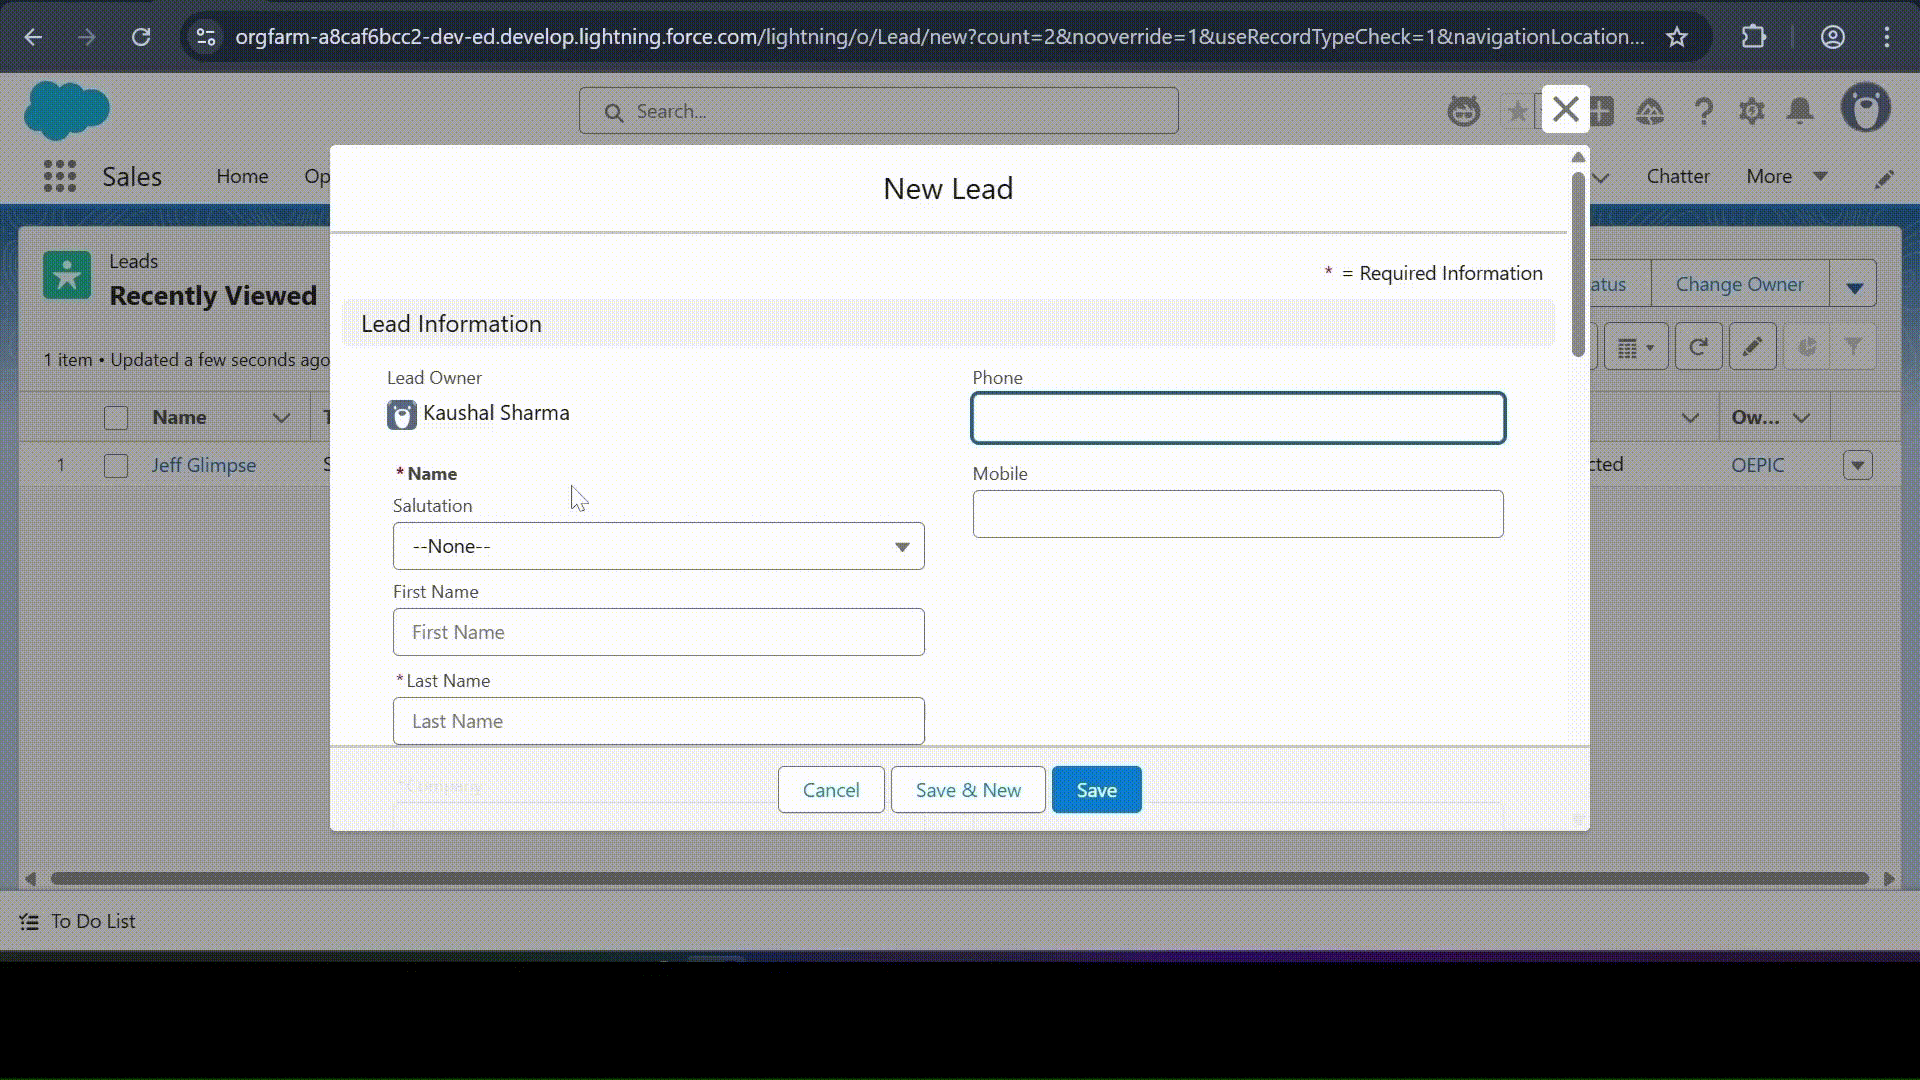Click the list view edit pencil icon
1920x1080 pixels.
point(1752,347)
